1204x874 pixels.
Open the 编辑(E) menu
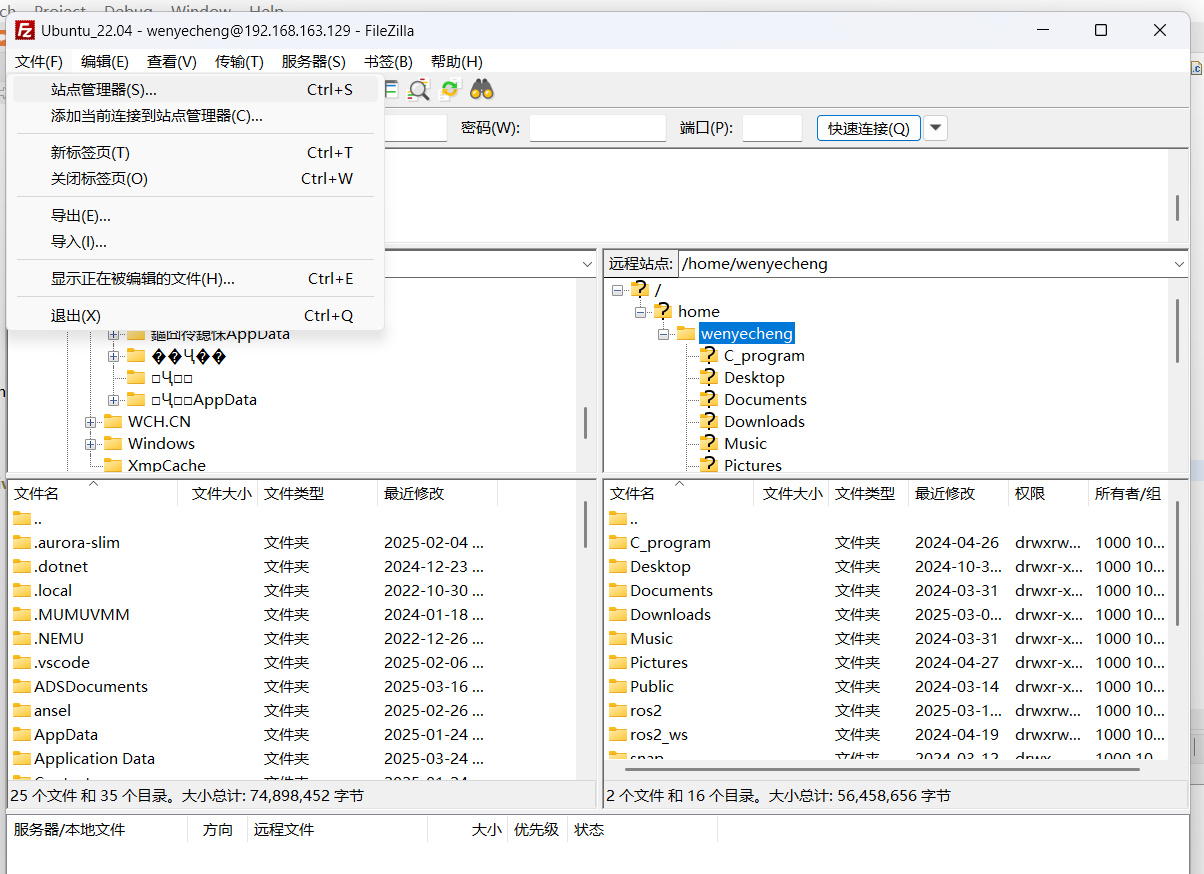click(x=105, y=61)
